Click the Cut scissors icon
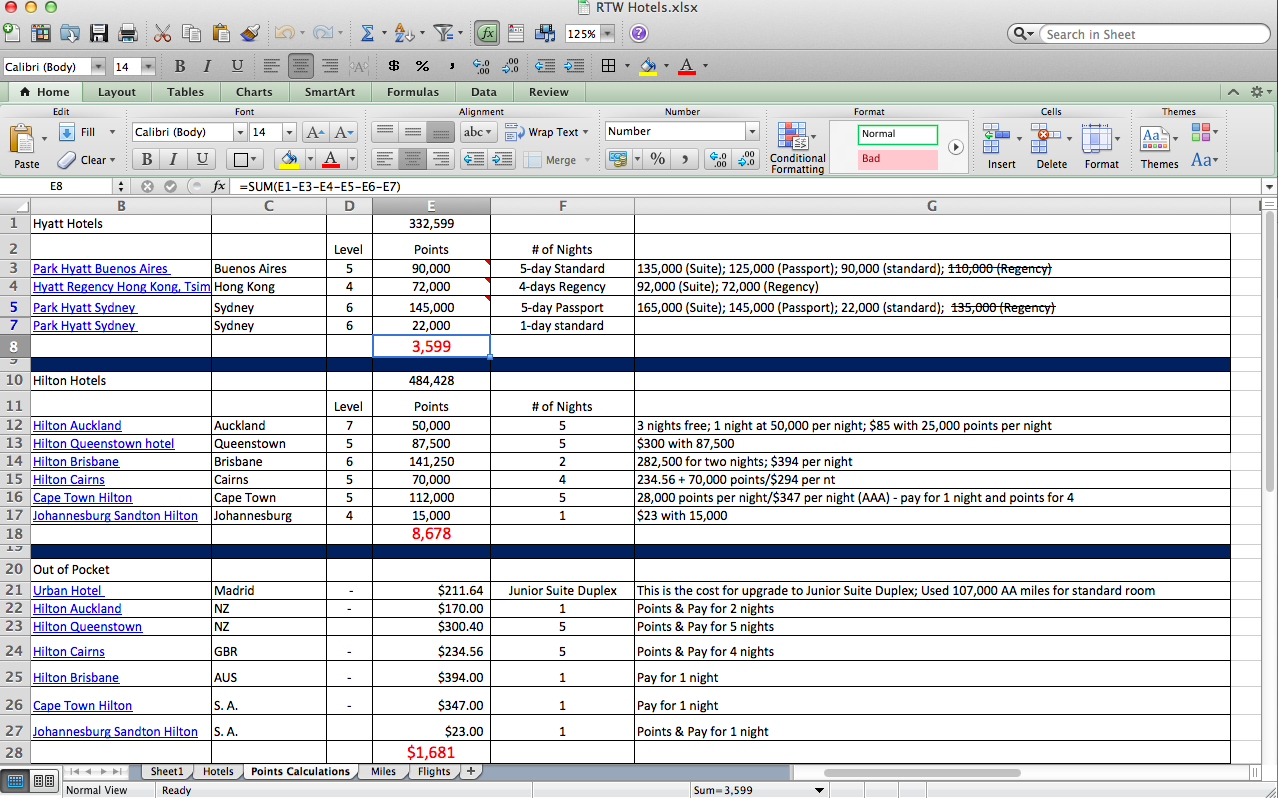1278x798 pixels. (163, 34)
